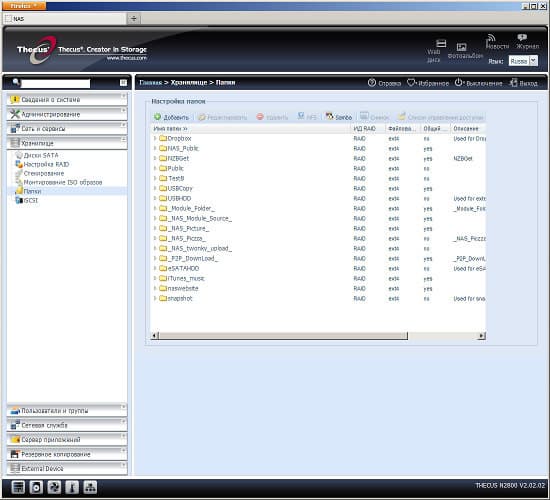Click the NAS browser tab
The image size is (550, 500).
65,19
